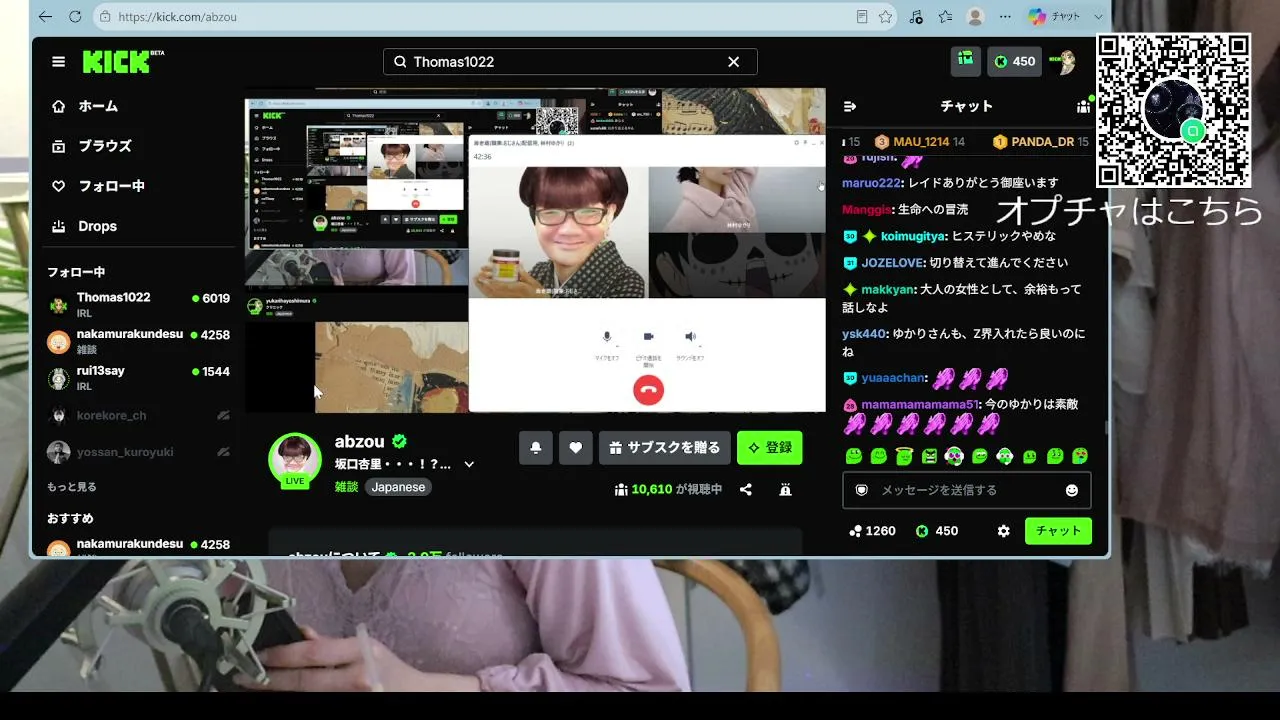1280x720 pixels.
Task: Reload the browser page
Action: pyautogui.click(x=75, y=17)
